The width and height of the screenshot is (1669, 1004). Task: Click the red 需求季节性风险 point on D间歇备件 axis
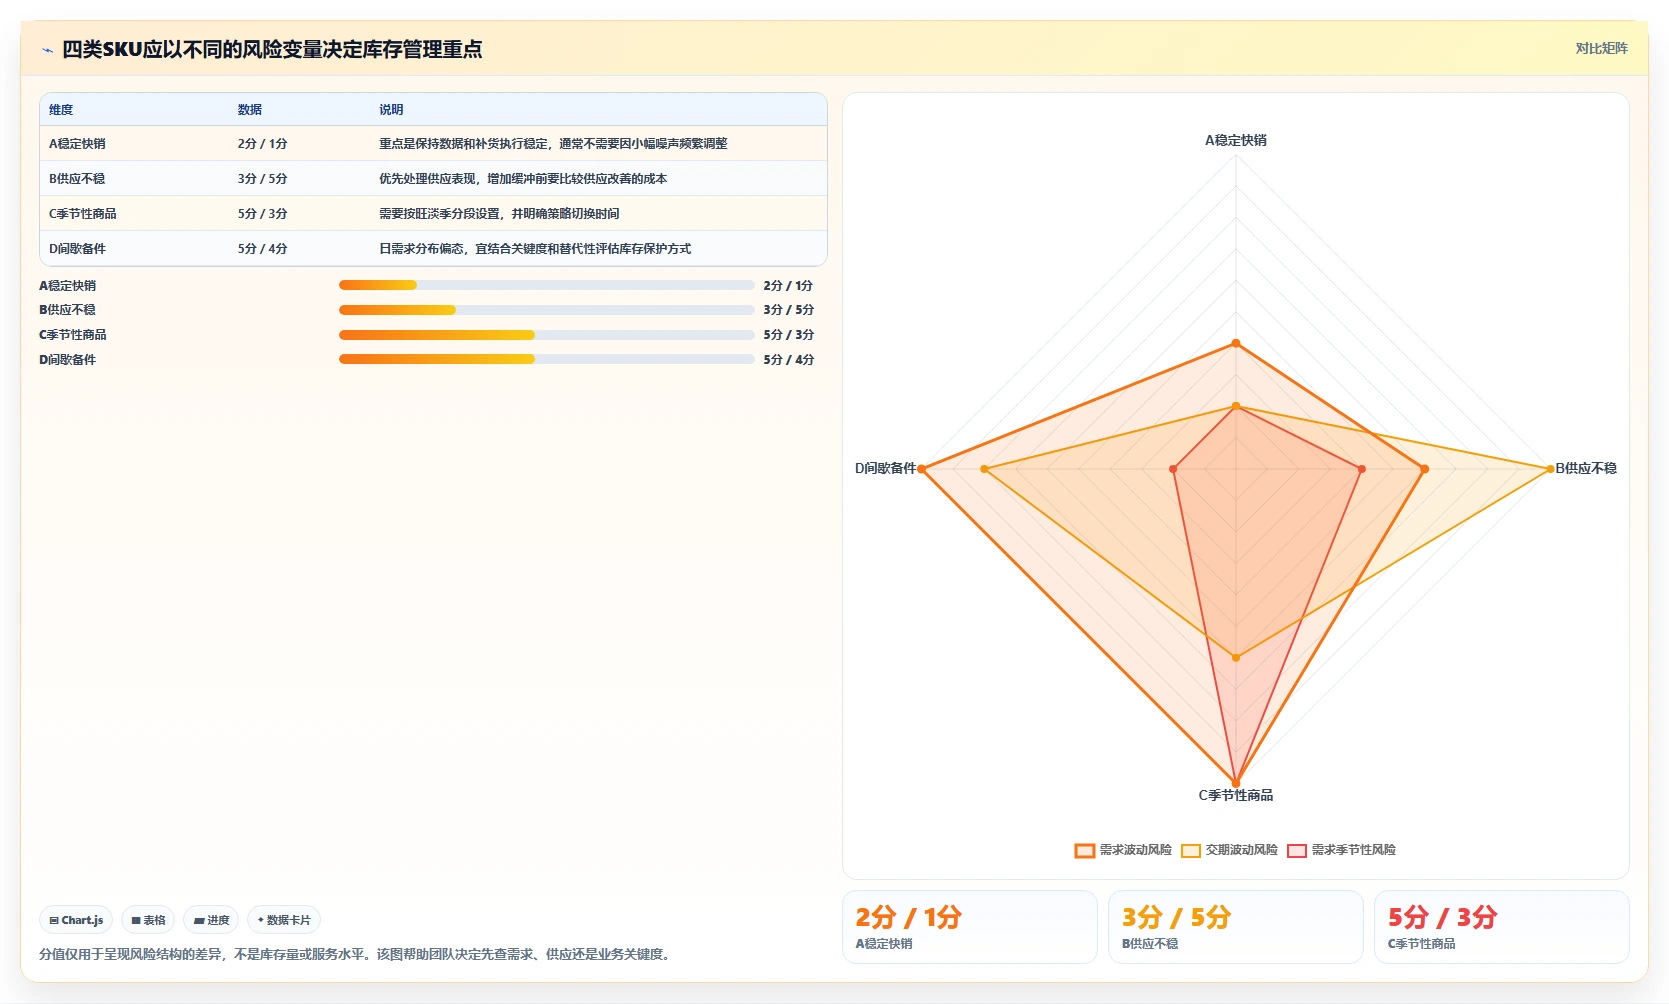[x=1173, y=469]
